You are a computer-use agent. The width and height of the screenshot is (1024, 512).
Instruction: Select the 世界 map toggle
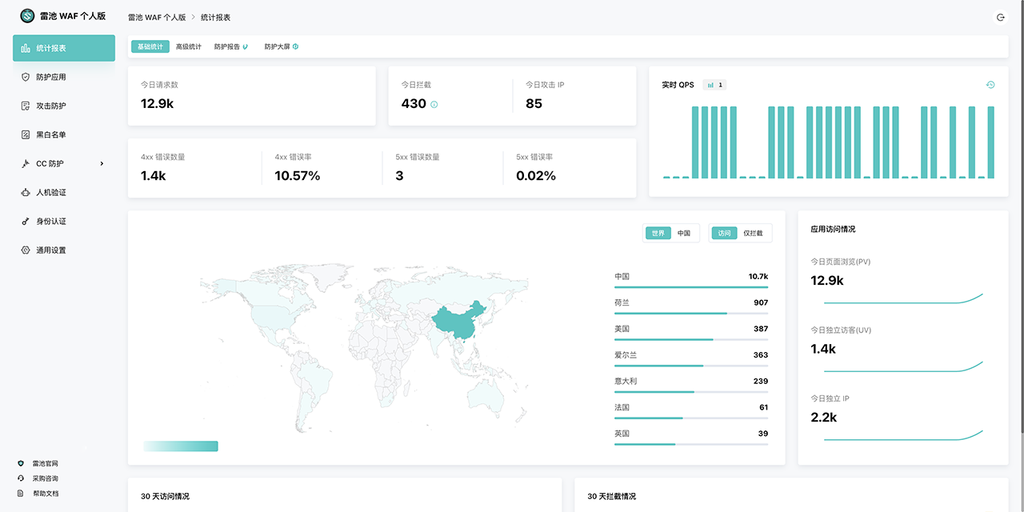pos(657,233)
